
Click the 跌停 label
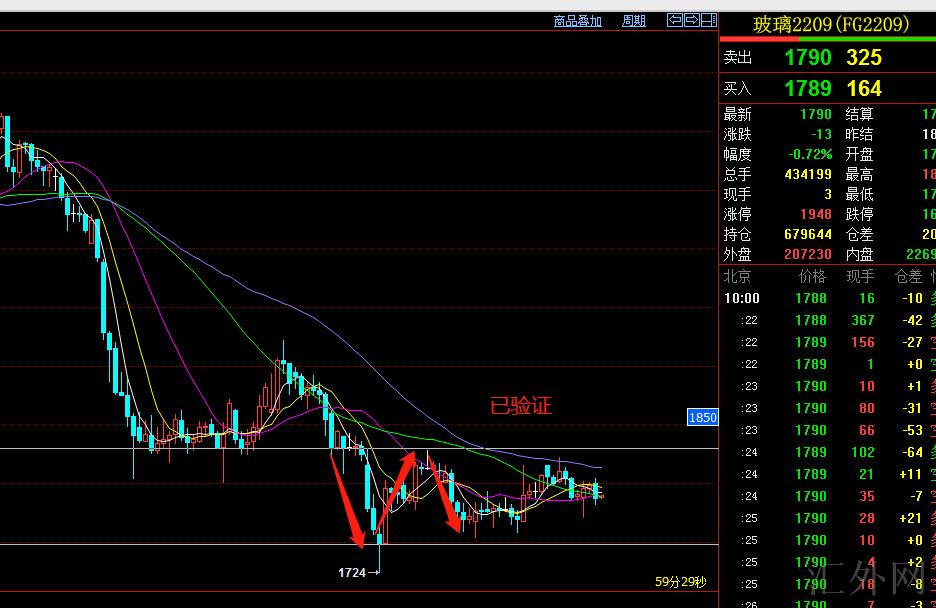click(x=859, y=214)
